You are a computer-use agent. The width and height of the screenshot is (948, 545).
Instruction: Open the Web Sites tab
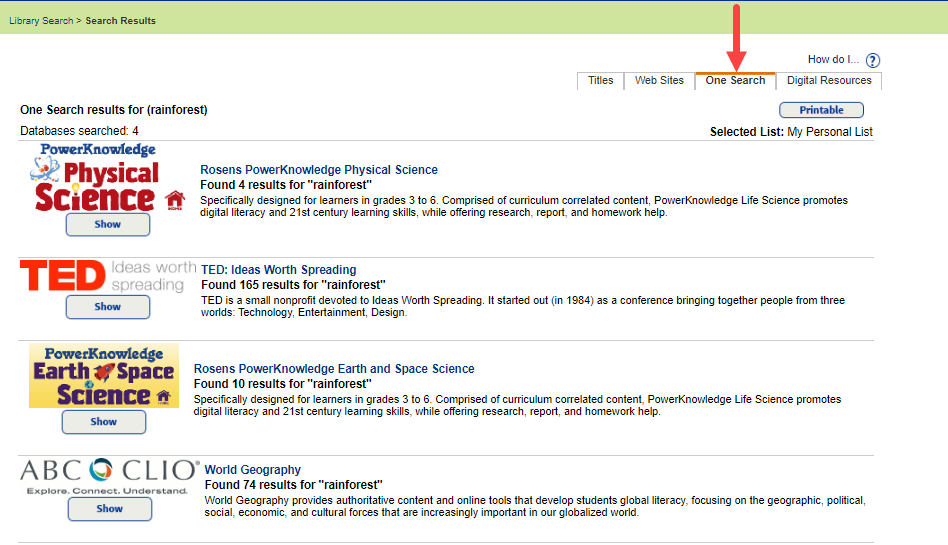659,81
